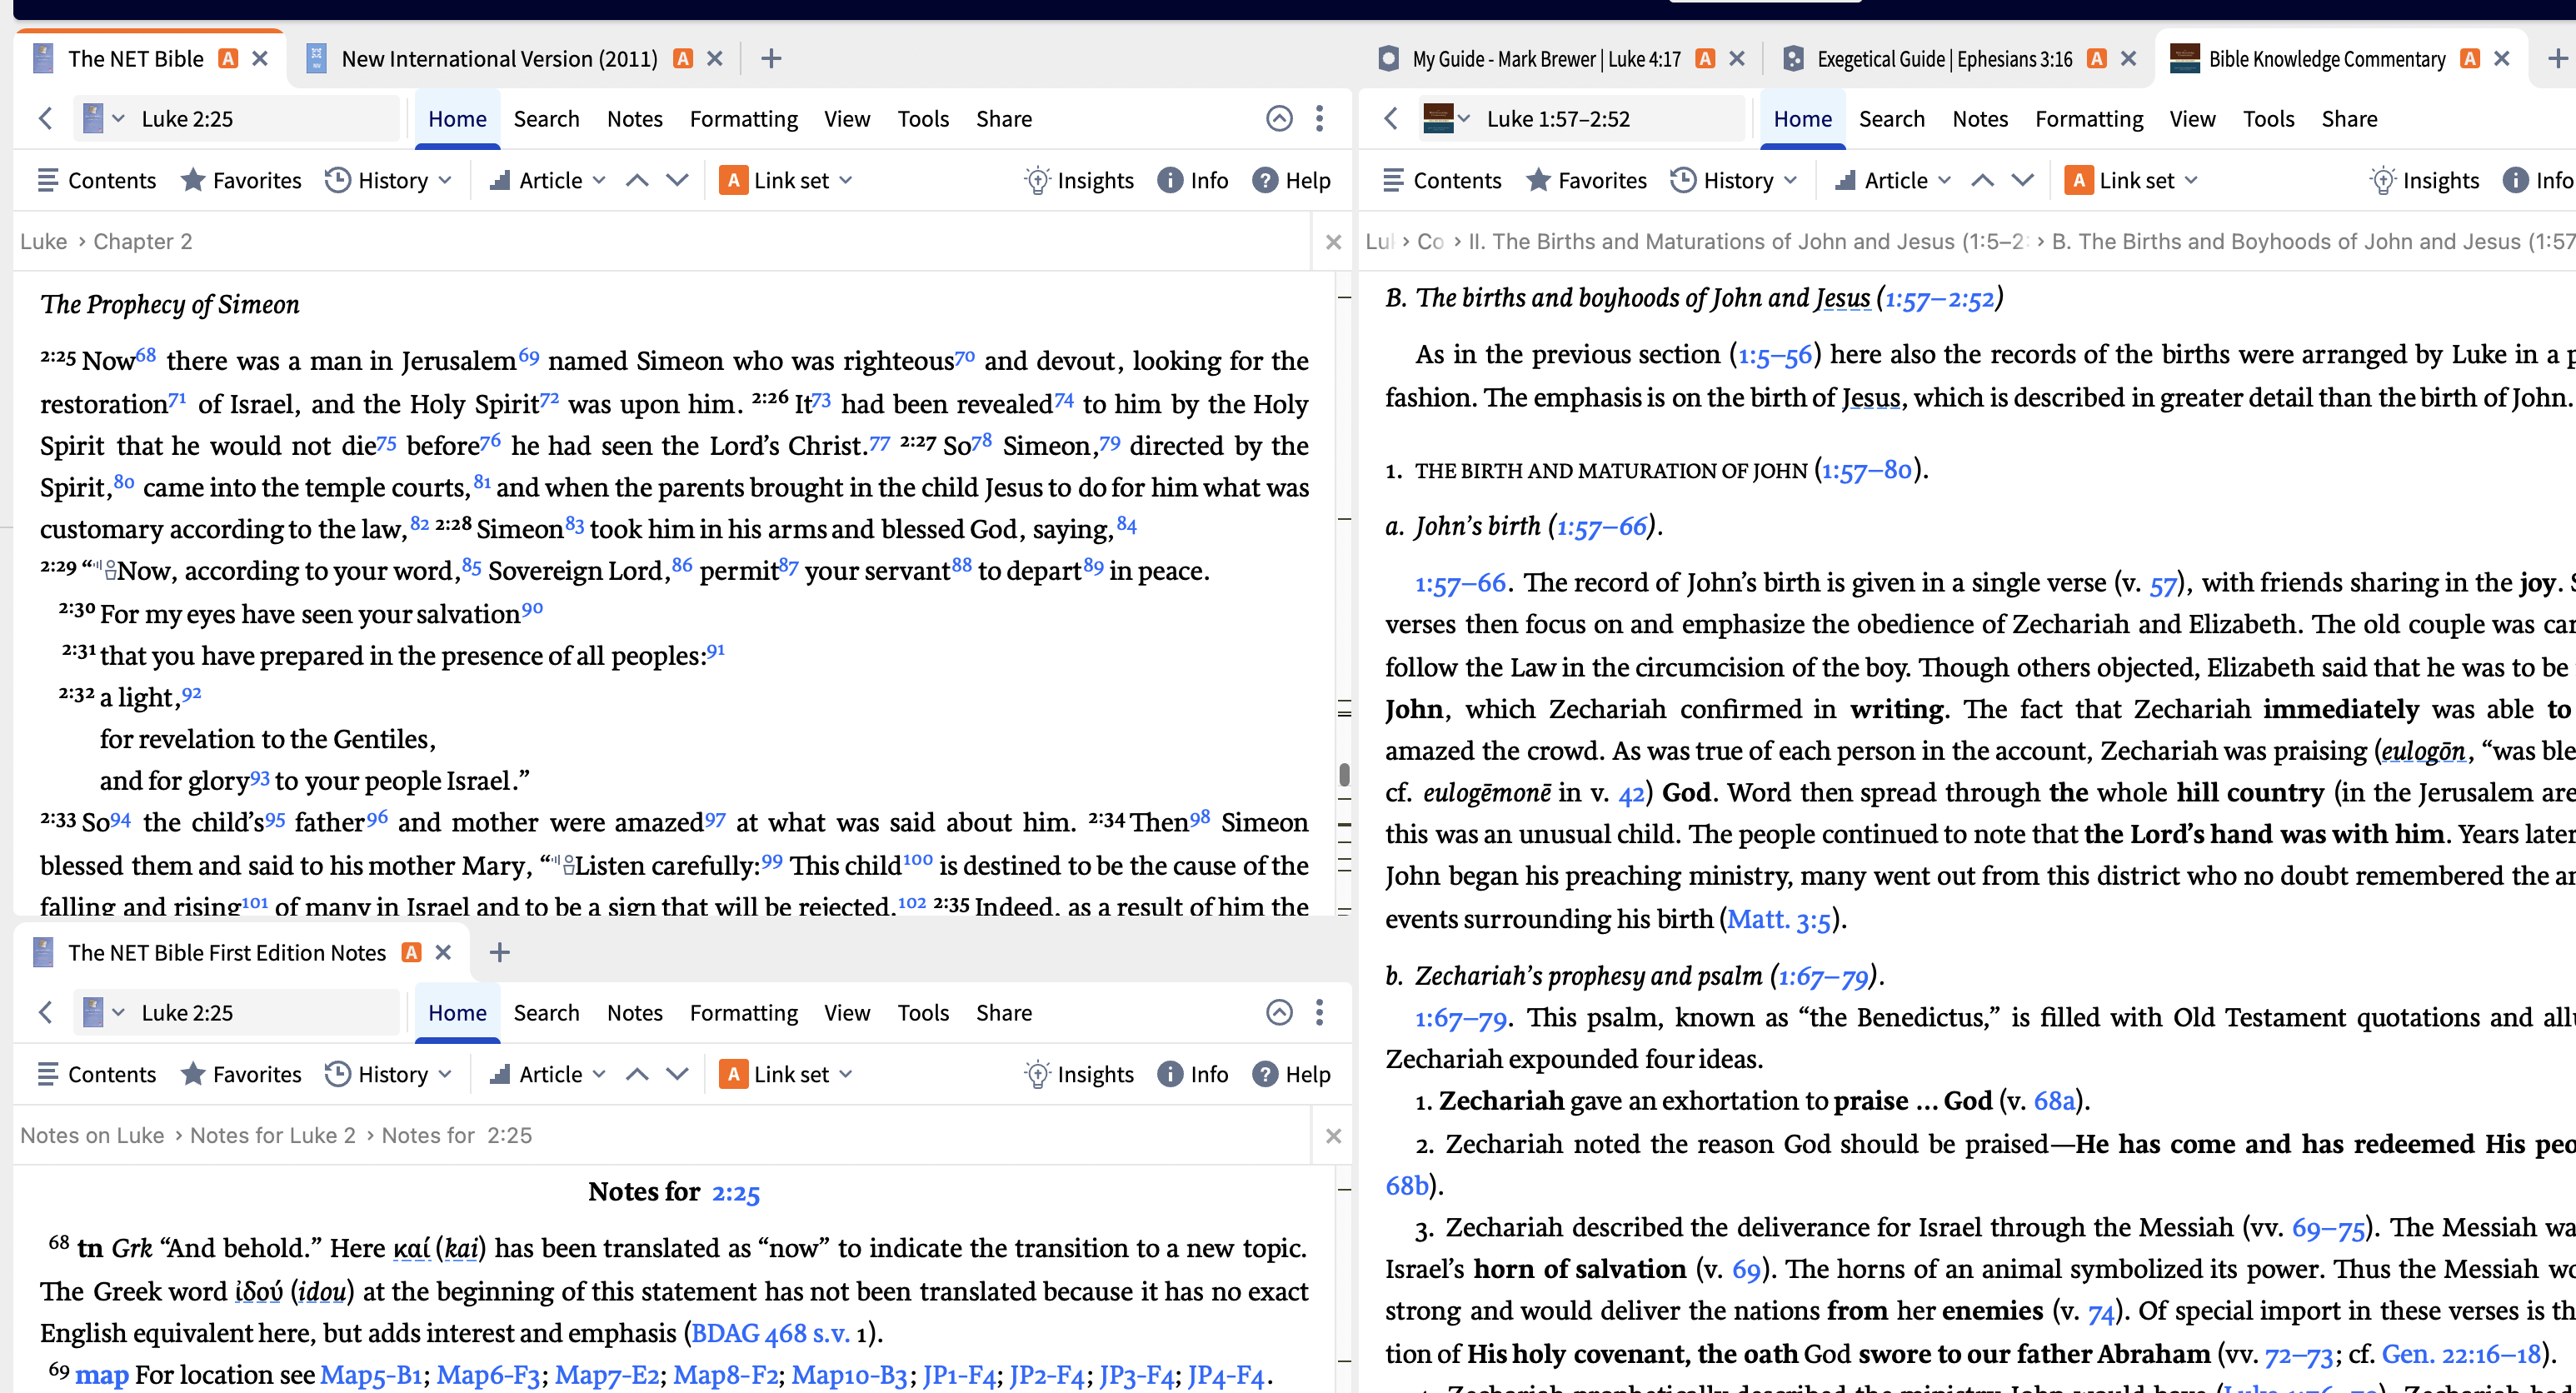Image resolution: width=2576 pixels, height=1393 pixels.
Task: Open the three-dot panel menu in NET Bible panel
Action: coord(1319,119)
